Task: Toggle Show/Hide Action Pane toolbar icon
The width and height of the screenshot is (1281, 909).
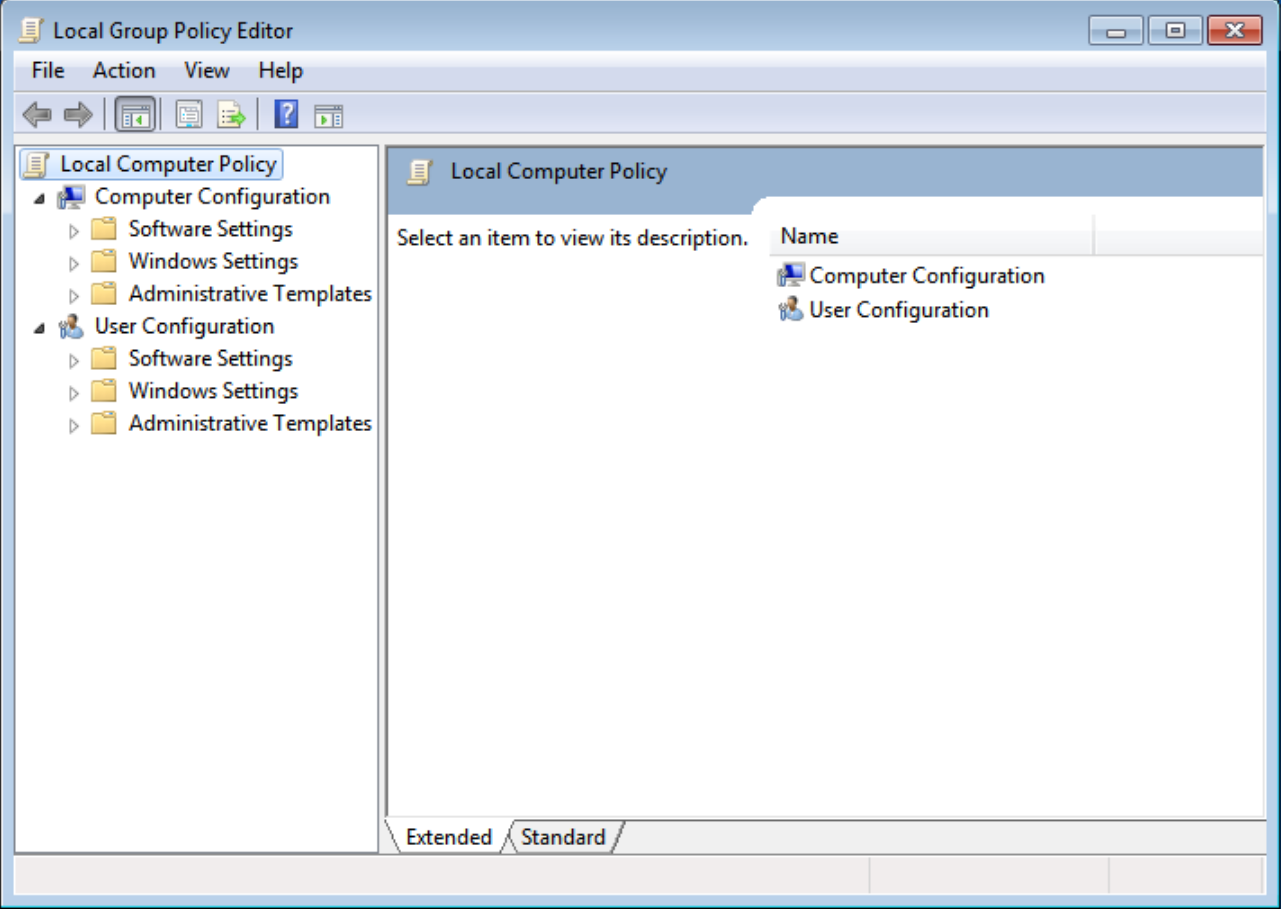Action: pos(329,115)
